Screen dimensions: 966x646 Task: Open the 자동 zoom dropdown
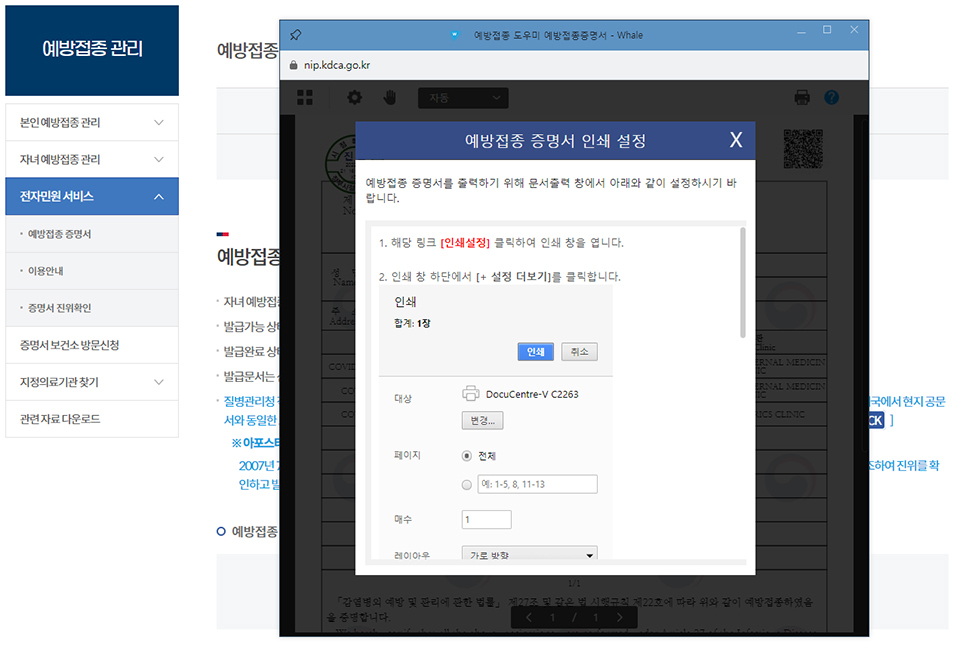tap(463, 98)
